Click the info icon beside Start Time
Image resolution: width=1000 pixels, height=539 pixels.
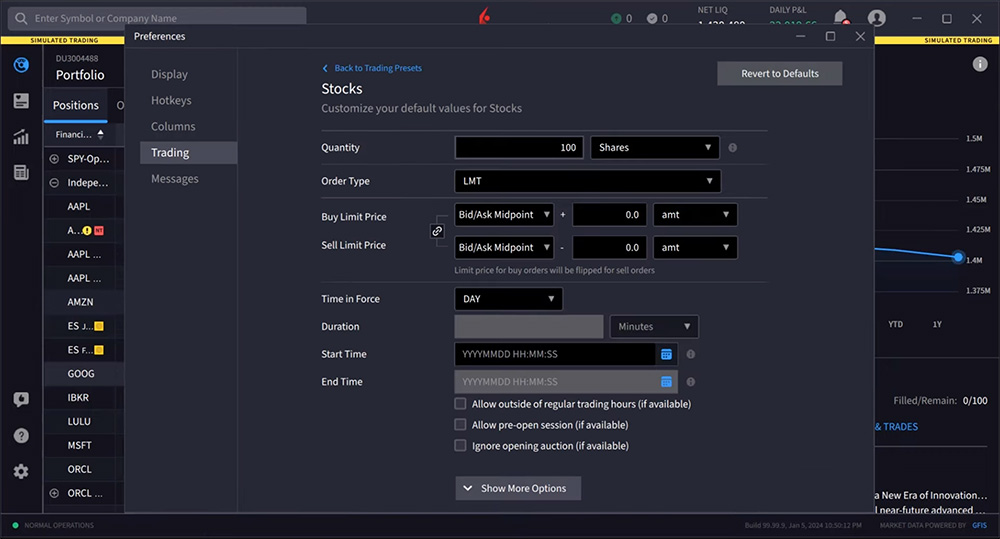tap(691, 354)
